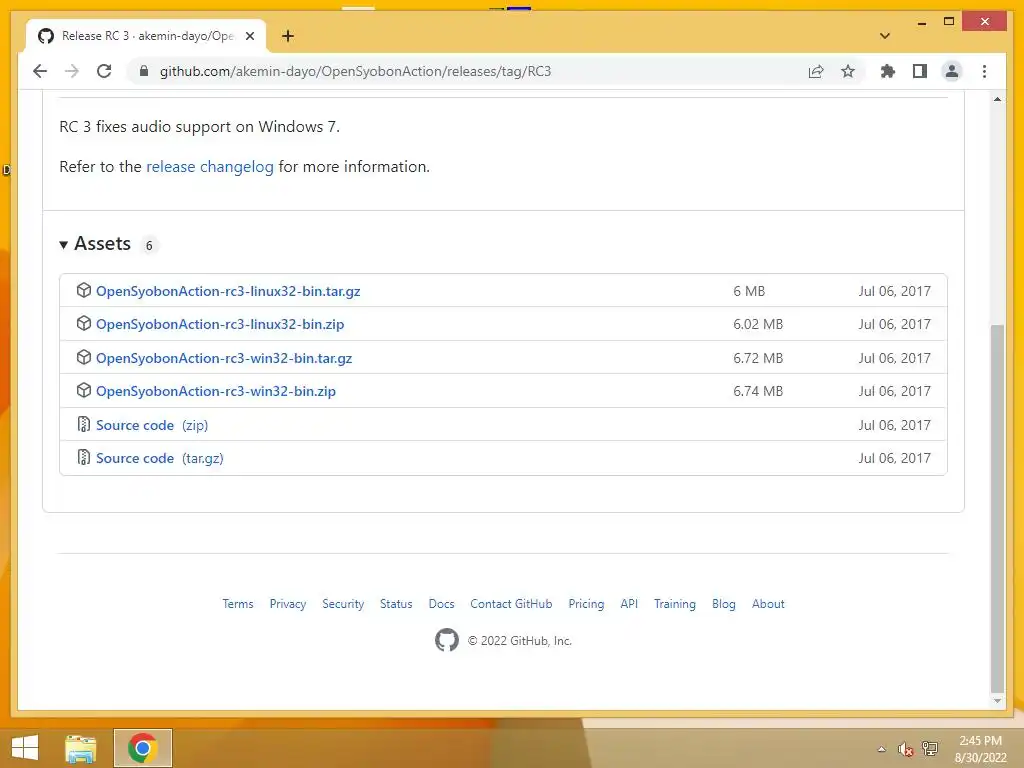Screen dimensions: 1024x768
Task: Open the tab search dropdown arrow
Action: pos(884,36)
